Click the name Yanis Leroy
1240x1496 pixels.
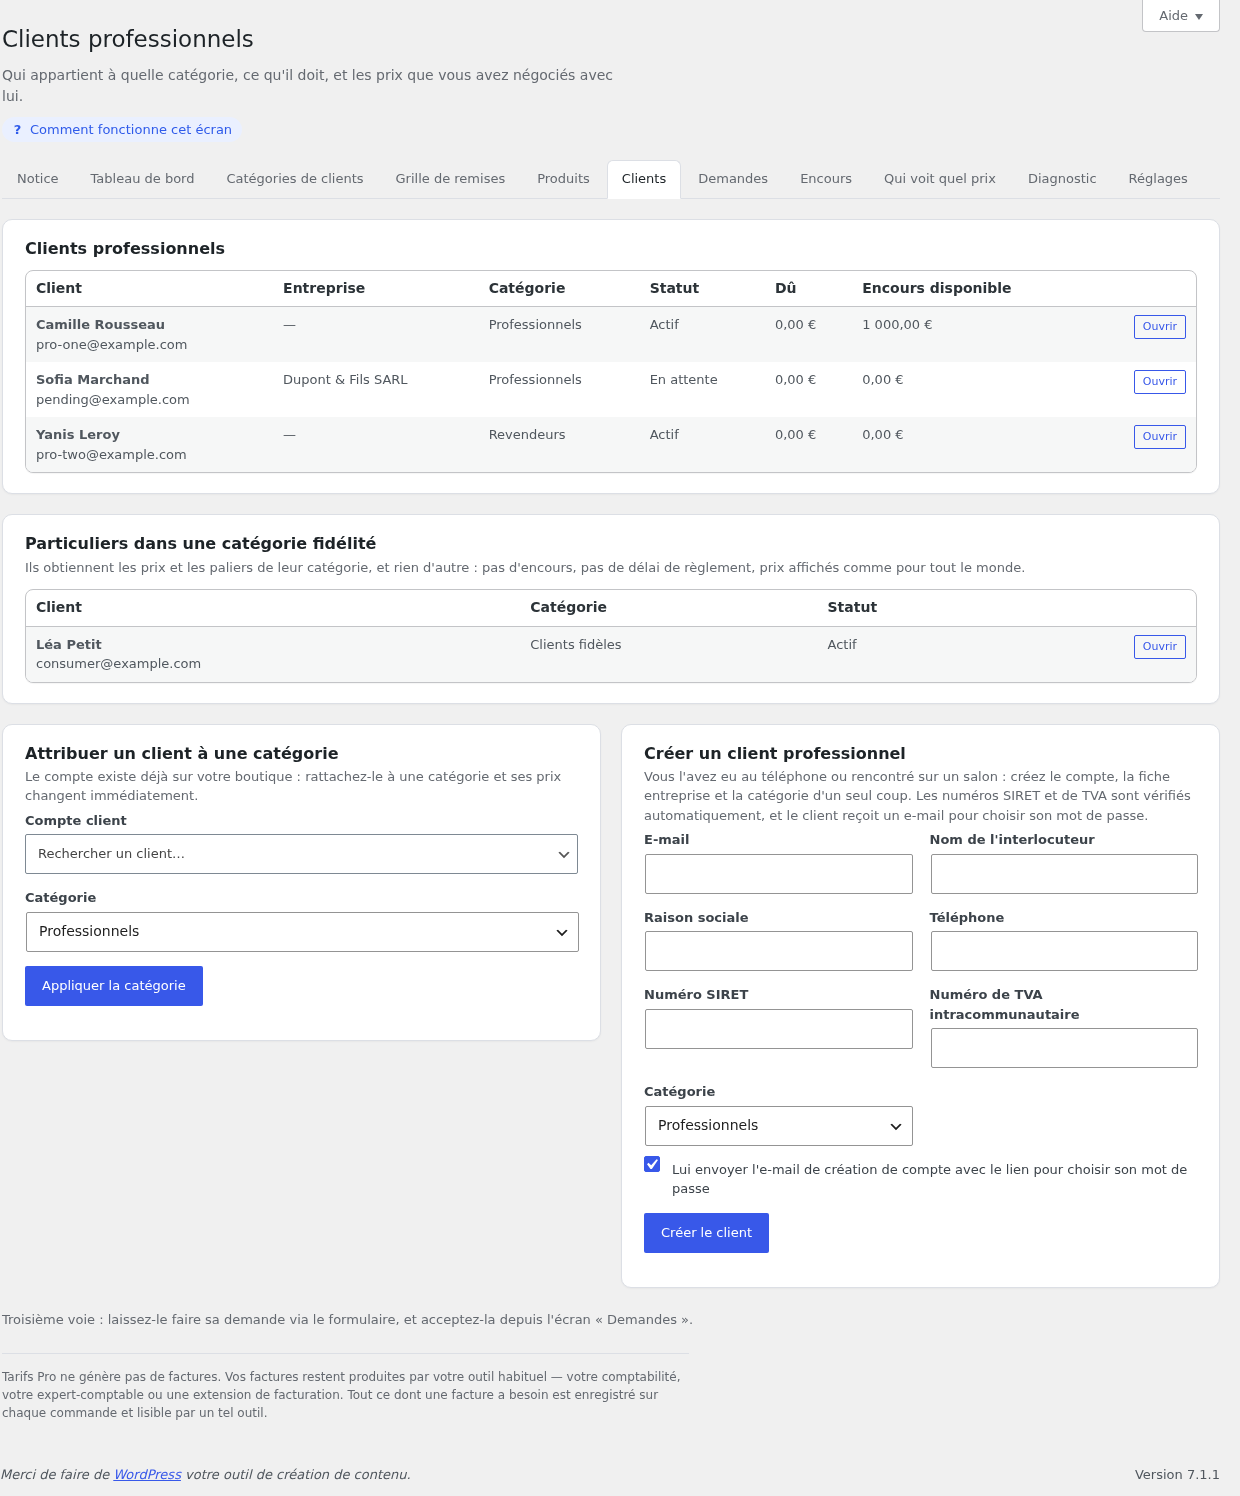[x=78, y=435]
